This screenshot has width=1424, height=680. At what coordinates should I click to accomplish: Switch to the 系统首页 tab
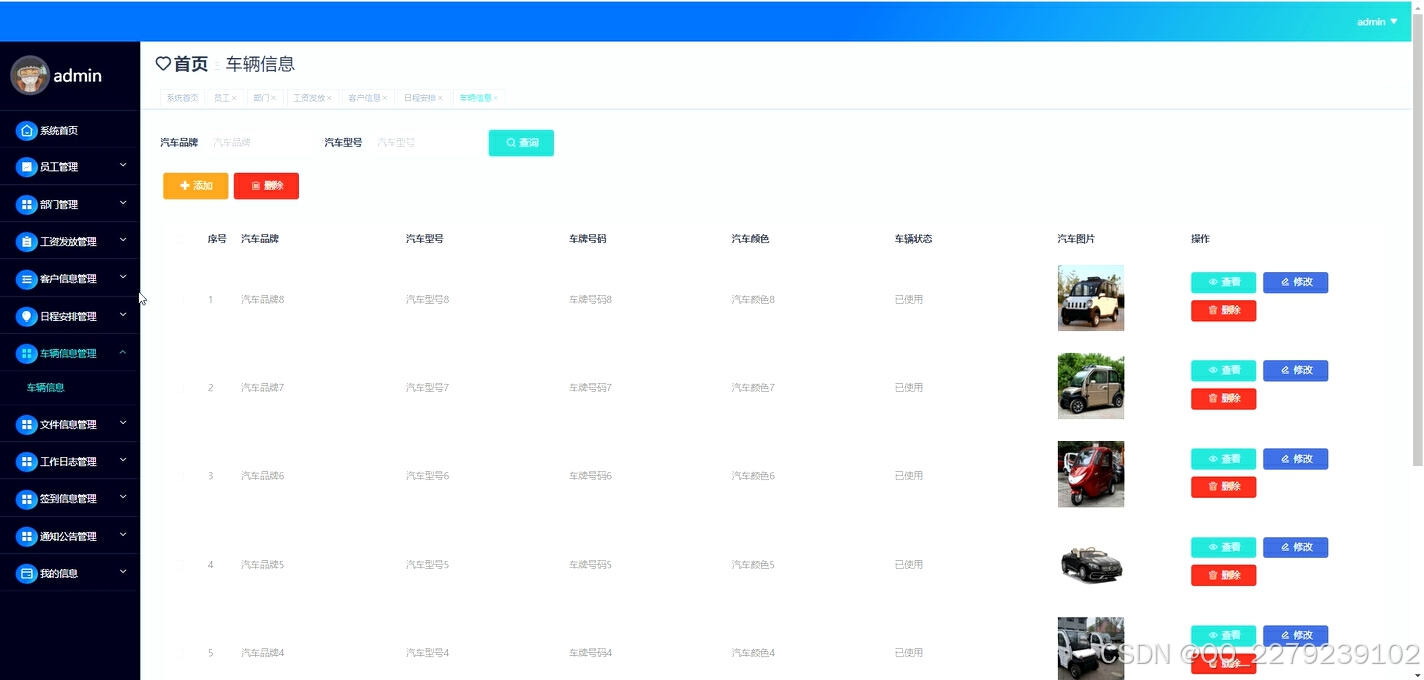(x=181, y=97)
